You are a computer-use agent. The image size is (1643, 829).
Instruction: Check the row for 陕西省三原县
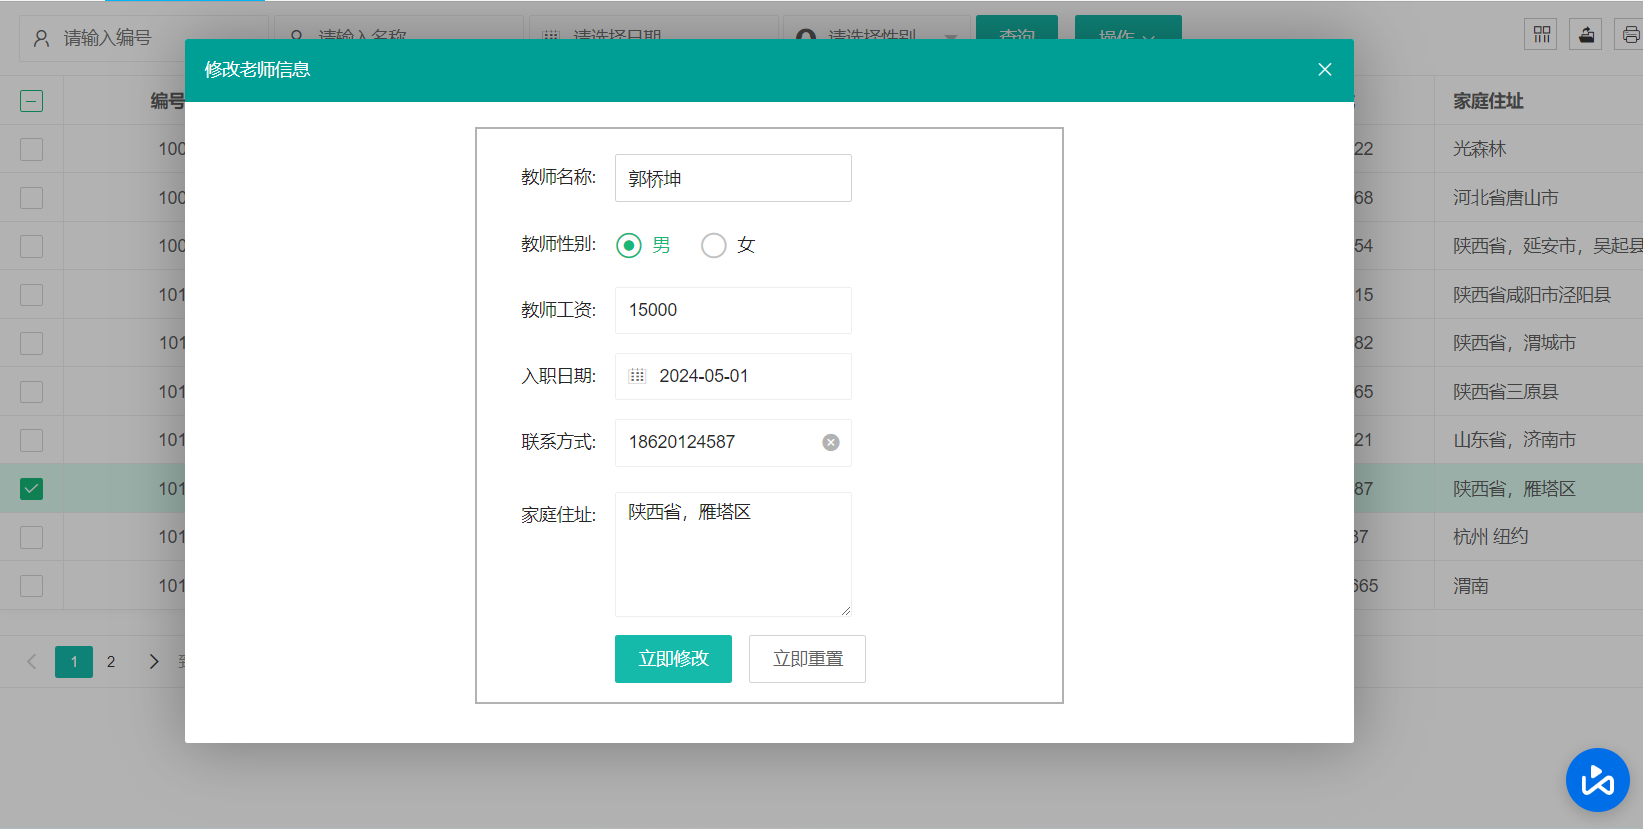click(32, 392)
